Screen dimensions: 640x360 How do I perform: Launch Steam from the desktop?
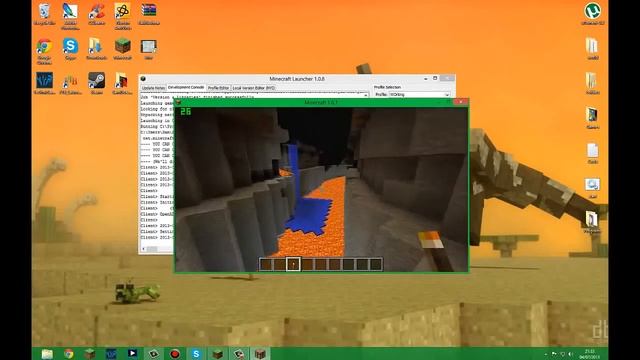(x=96, y=83)
